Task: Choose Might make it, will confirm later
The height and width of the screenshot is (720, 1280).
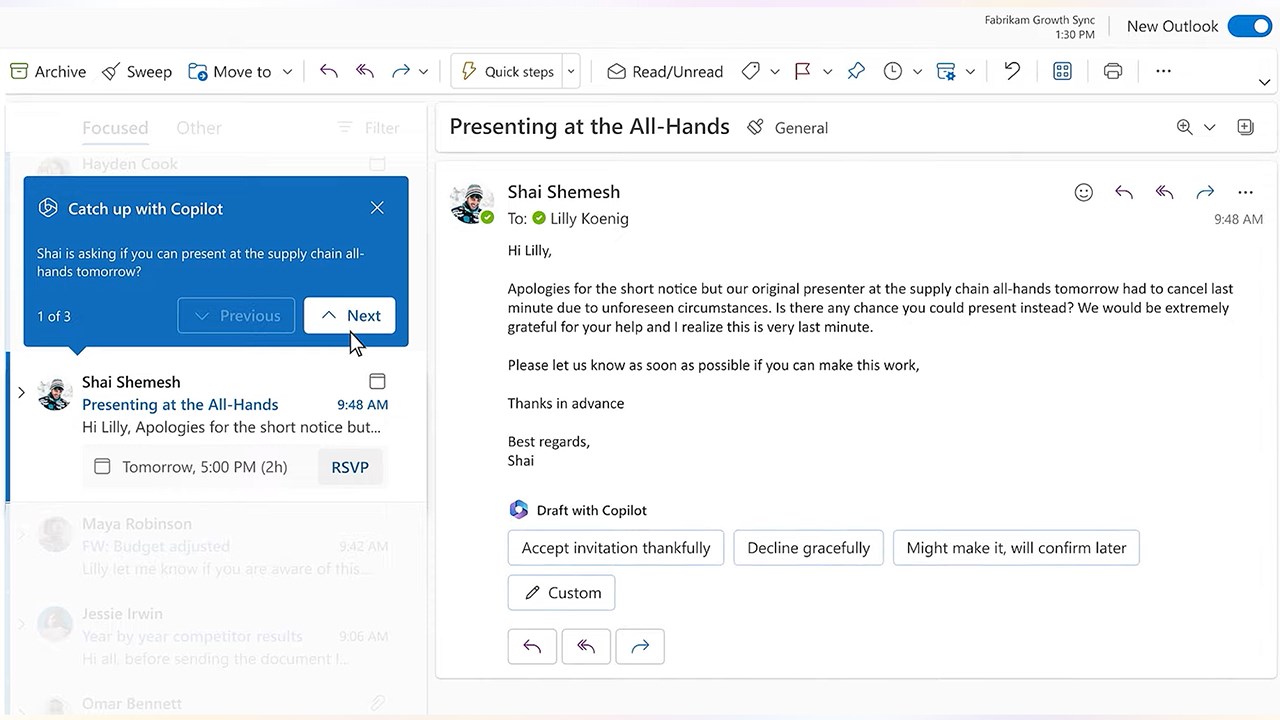Action: pyautogui.click(x=1016, y=548)
